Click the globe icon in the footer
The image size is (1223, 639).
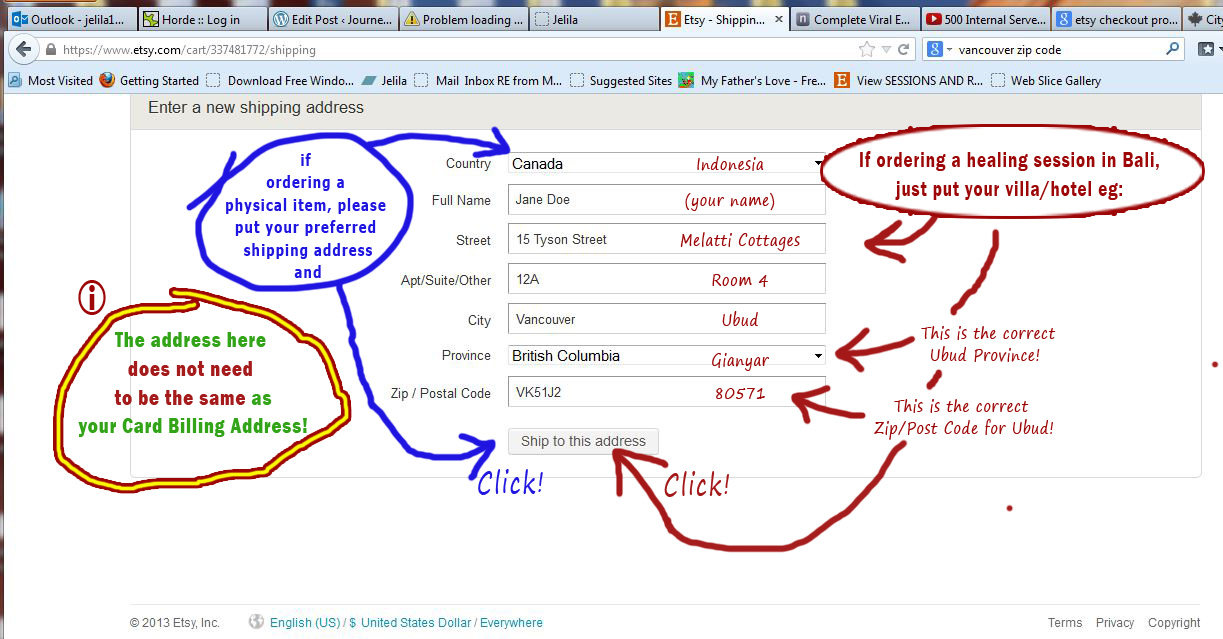click(257, 622)
